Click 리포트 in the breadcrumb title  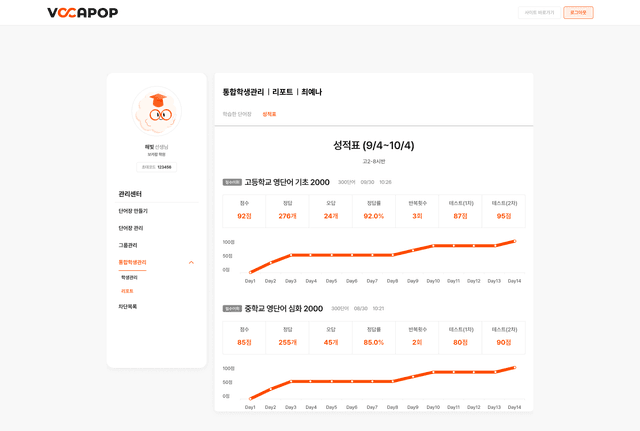pyautogui.click(x=282, y=92)
